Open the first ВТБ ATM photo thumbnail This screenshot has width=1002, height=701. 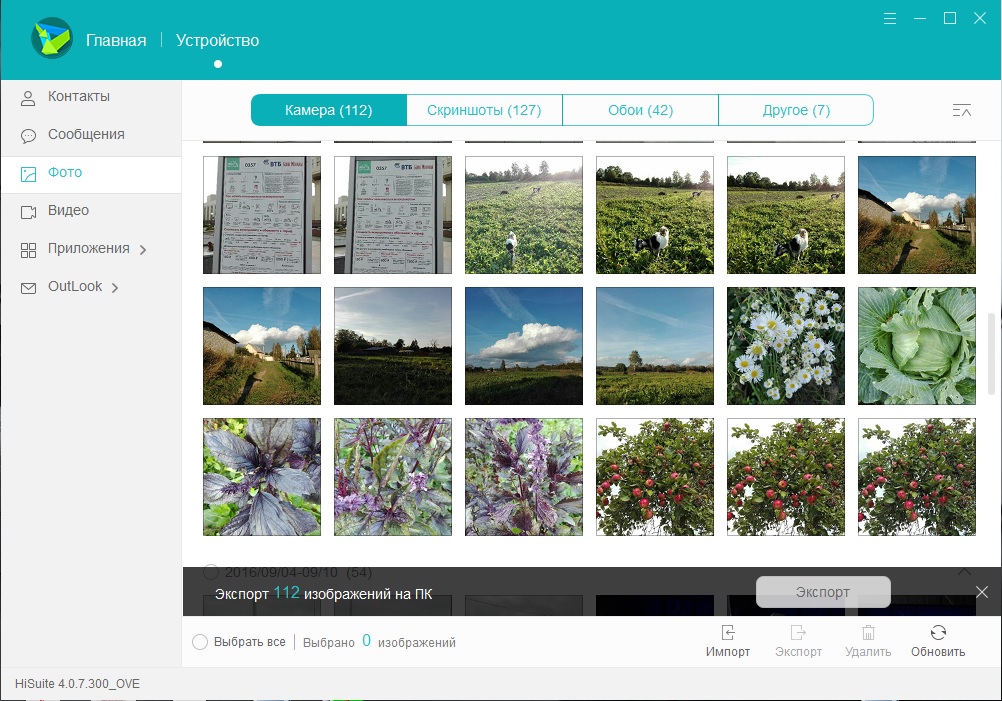point(262,215)
